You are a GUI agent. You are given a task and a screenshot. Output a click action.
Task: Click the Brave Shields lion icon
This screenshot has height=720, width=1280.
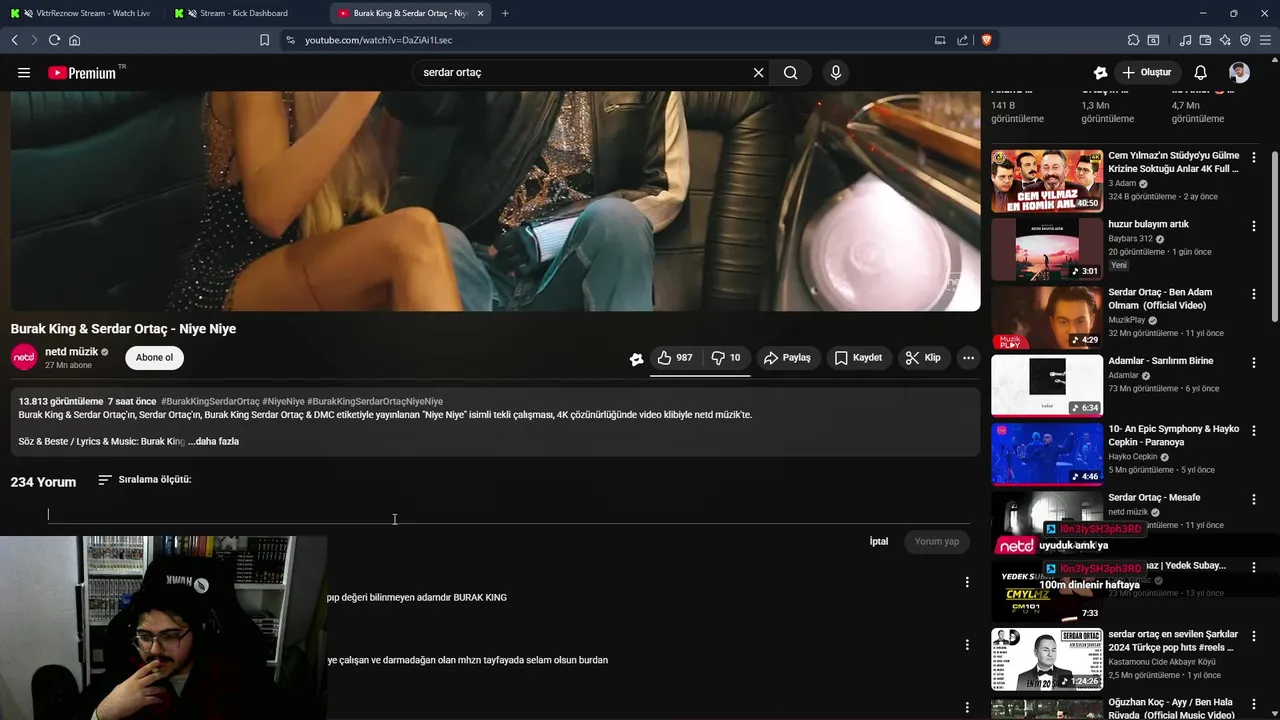987,40
